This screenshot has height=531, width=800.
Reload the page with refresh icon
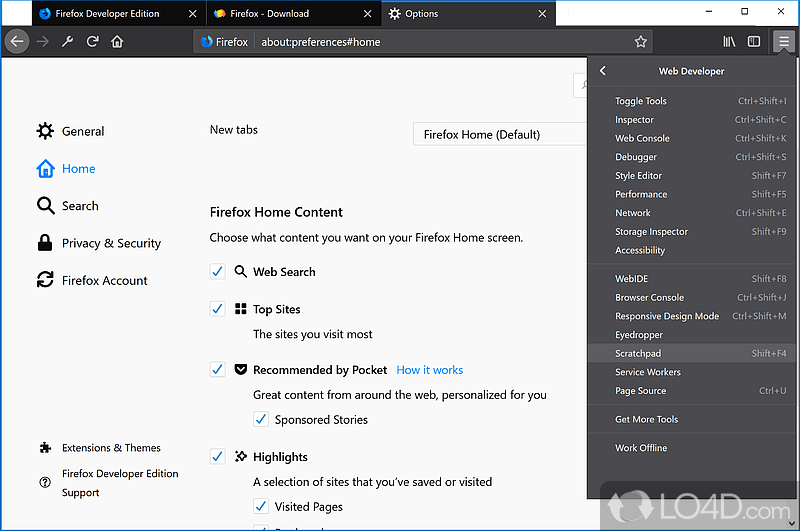(x=92, y=41)
